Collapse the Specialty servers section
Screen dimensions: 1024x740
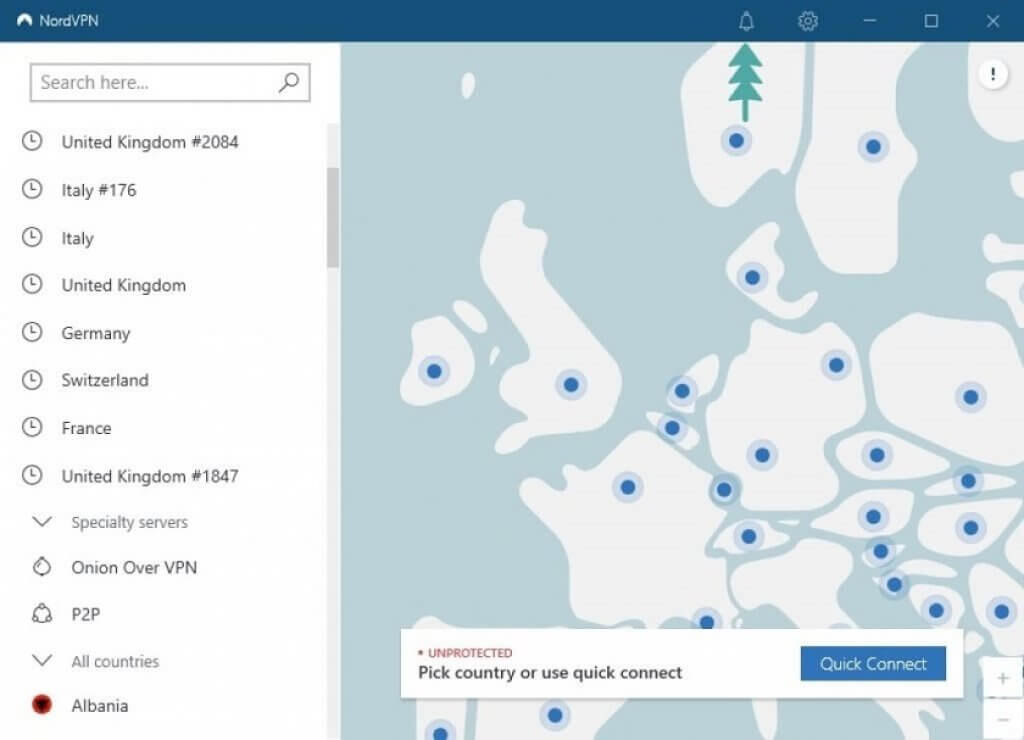point(42,521)
